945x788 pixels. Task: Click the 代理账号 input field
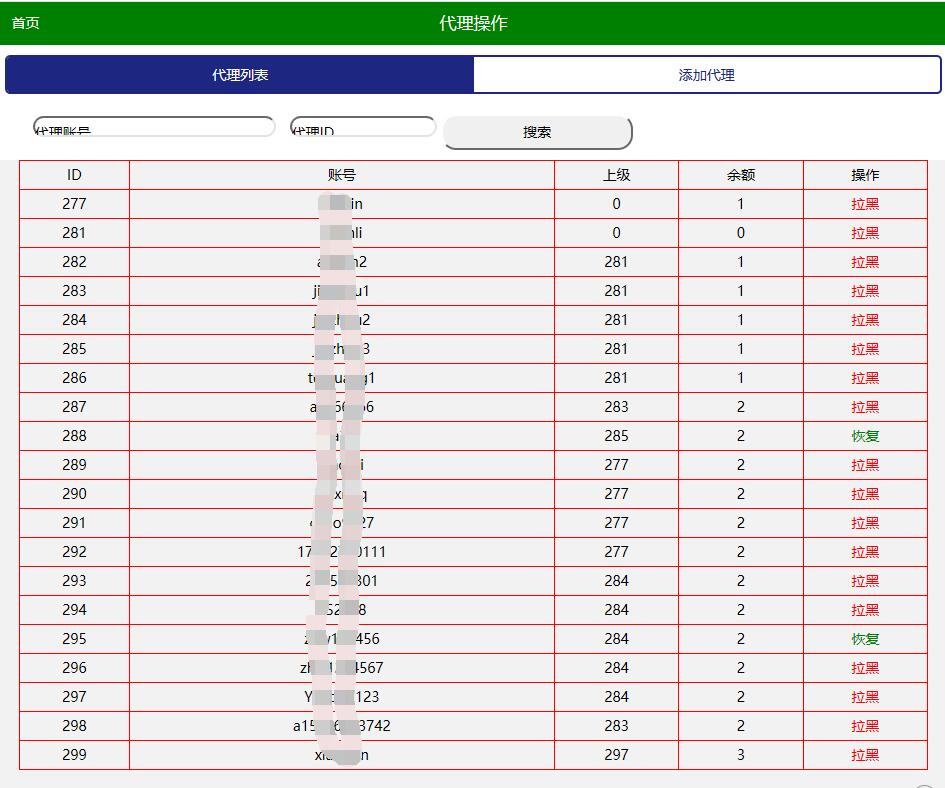coord(152,126)
